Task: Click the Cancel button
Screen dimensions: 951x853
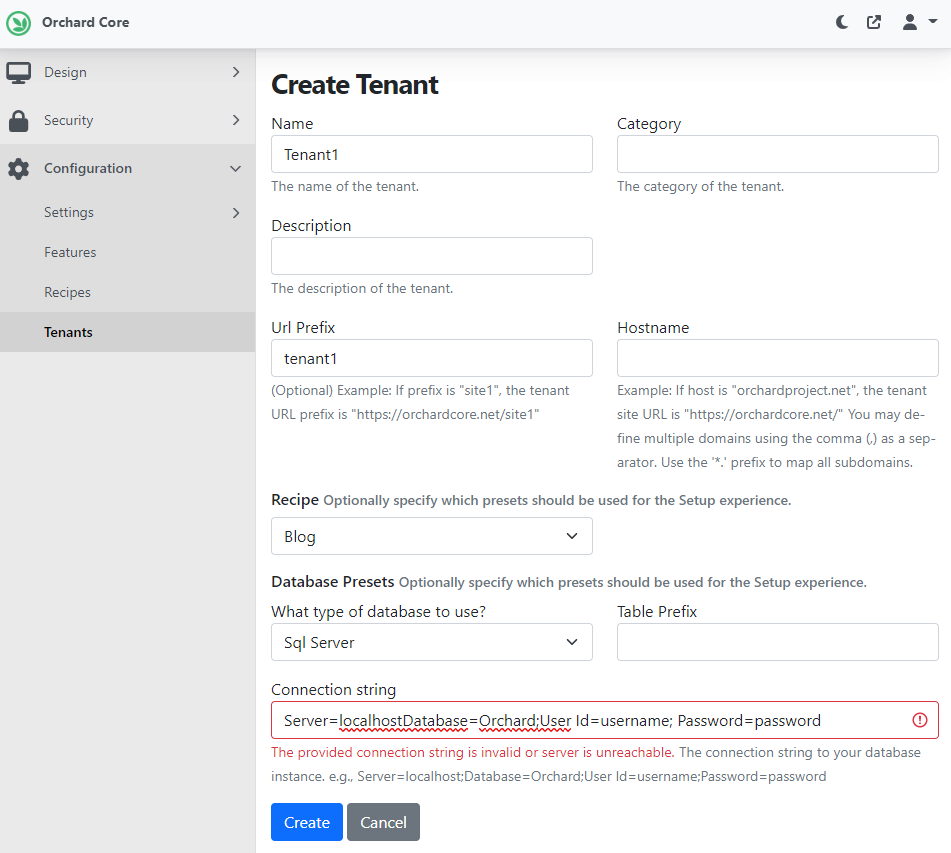Action: click(383, 823)
